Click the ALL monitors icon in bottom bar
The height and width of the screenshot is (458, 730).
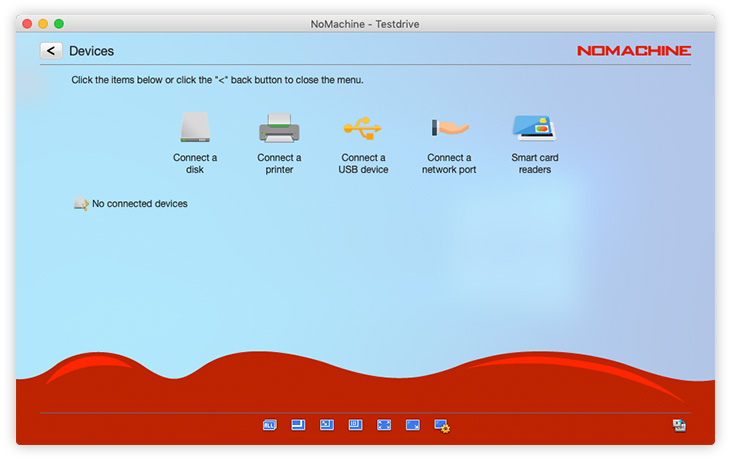click(x=269, y=425)
